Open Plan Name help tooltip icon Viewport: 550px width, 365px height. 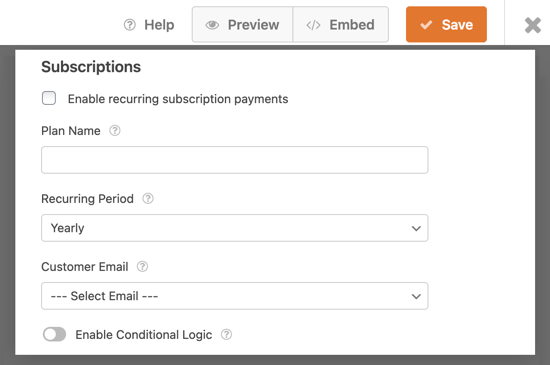click(x=115, y=130)
